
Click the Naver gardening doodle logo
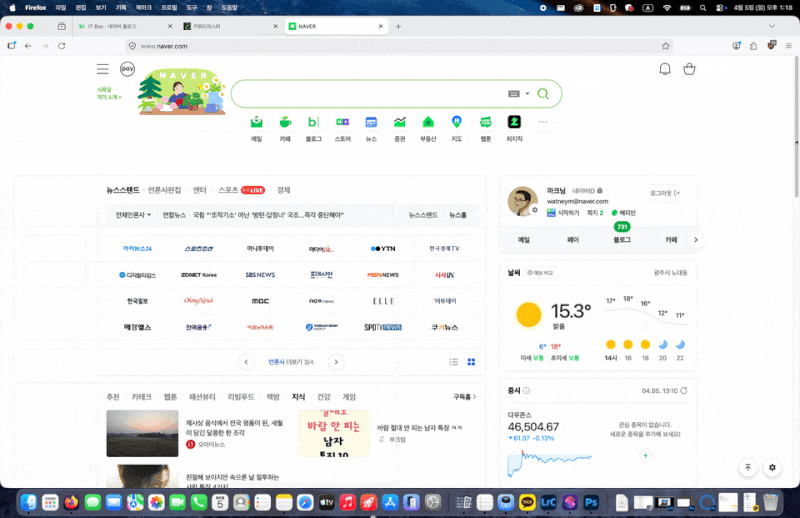182,91
